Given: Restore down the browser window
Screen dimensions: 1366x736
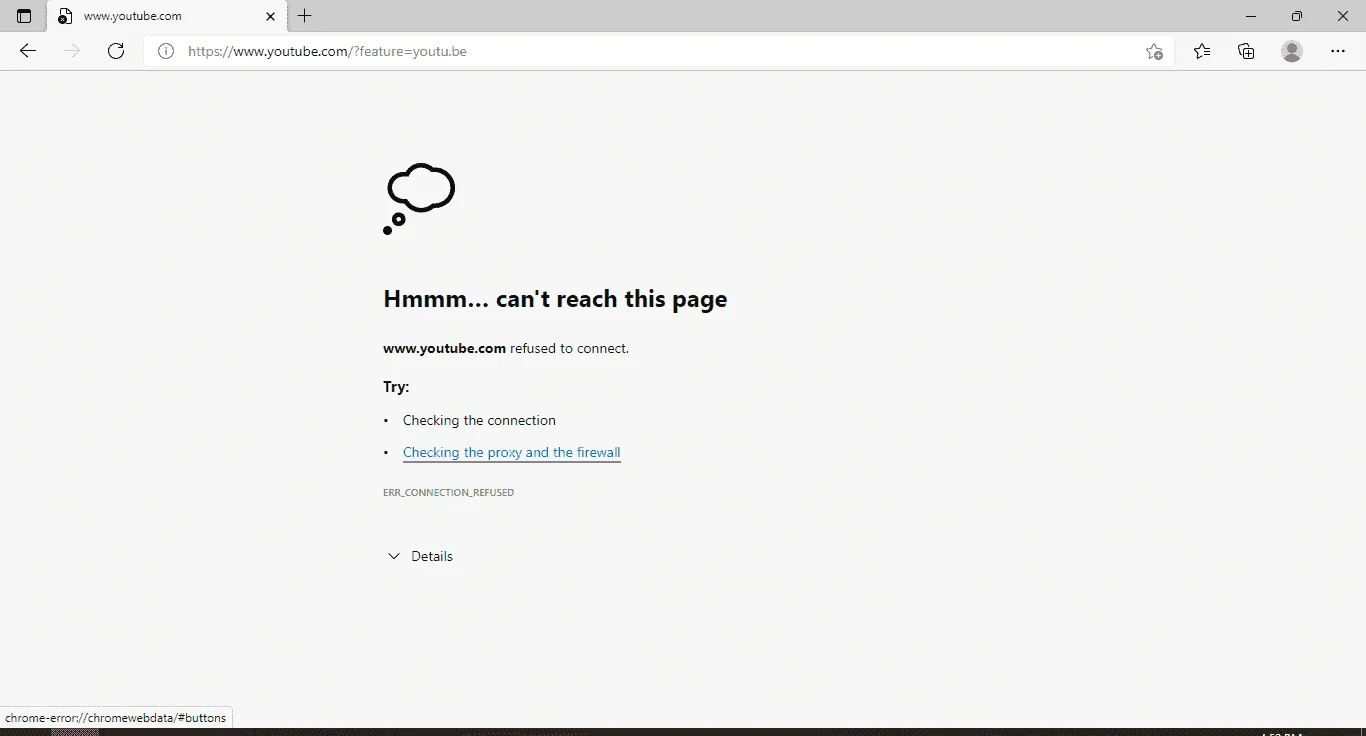Looking at the screenshot, I should (x=1297, y=16).
